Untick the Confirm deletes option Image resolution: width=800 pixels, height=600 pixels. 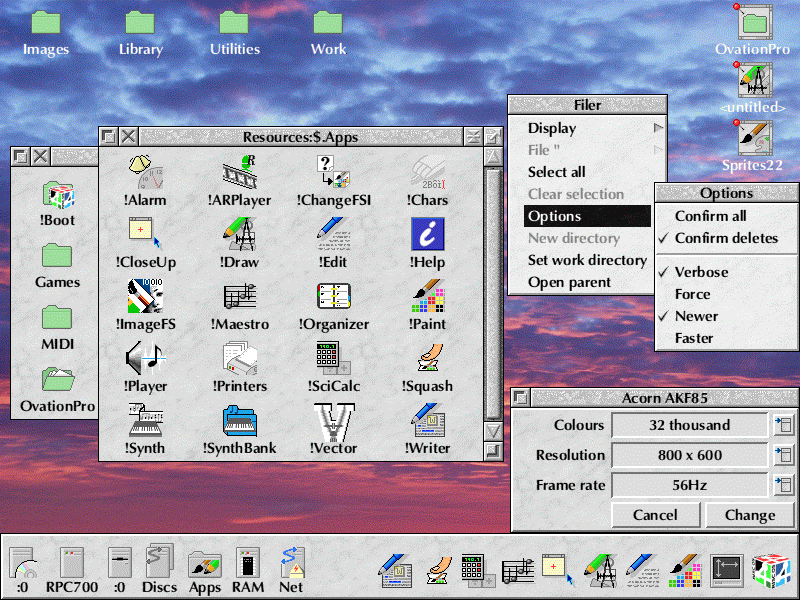(x=727, y=238)
